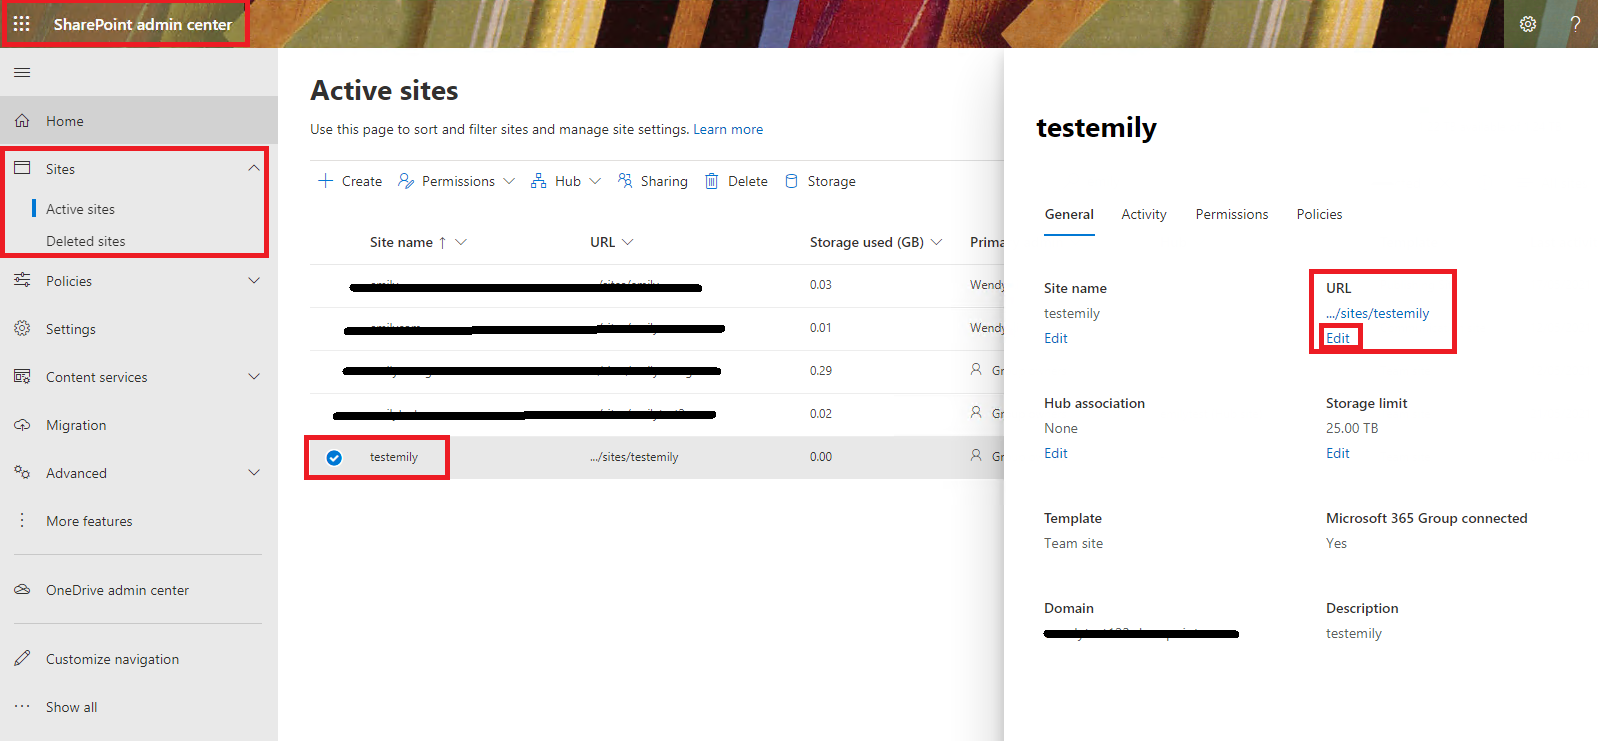Image resolution: width=1598 pixels, height=741 pixels.
Task: Open the help question mark icon
Action: [x=1575, y=24]
